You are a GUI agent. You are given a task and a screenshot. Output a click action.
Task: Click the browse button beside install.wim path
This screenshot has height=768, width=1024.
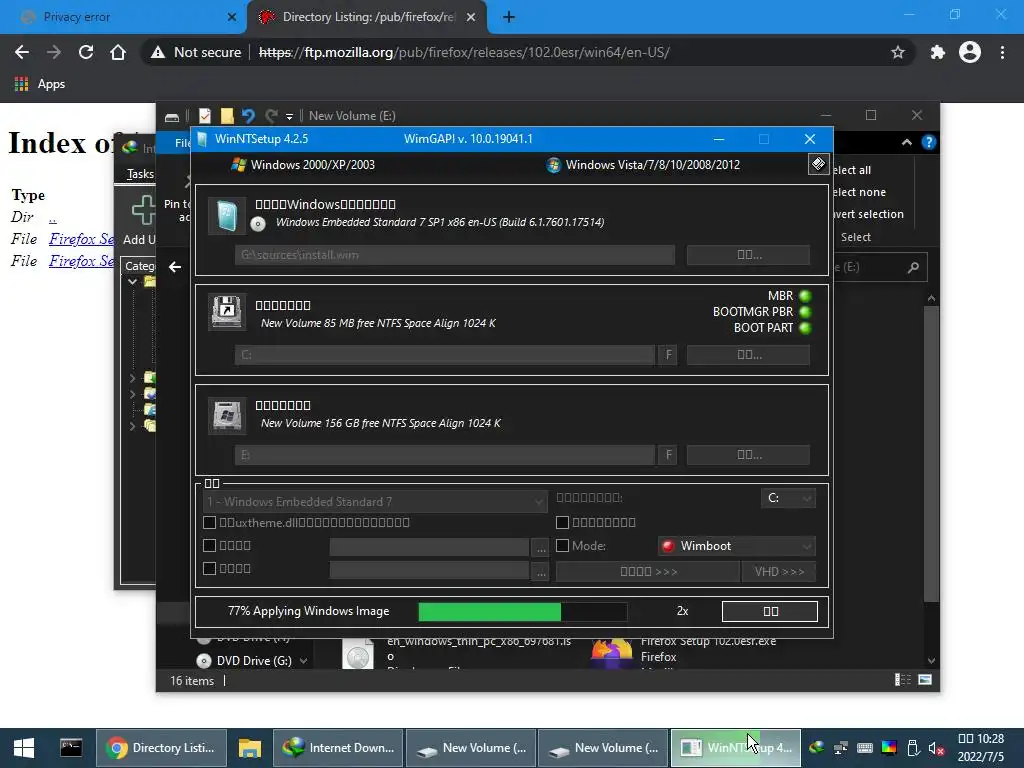click(748, 255)
